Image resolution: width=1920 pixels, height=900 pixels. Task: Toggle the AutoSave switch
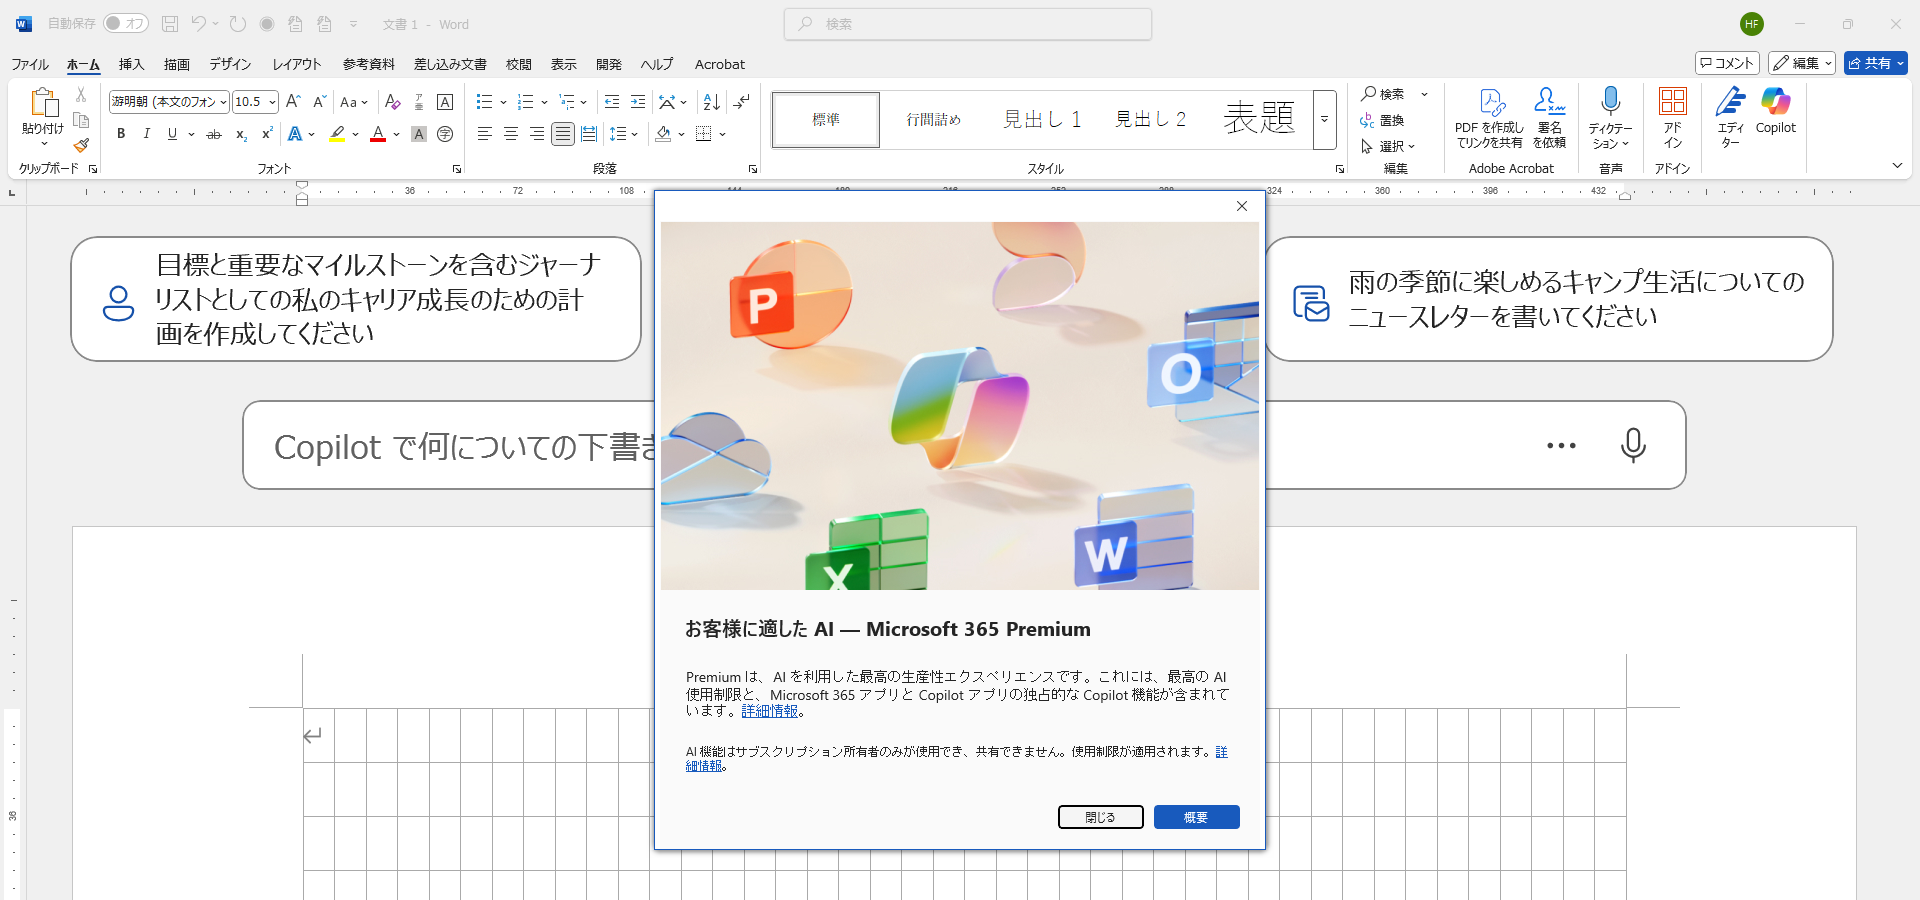tap(126, 23)
